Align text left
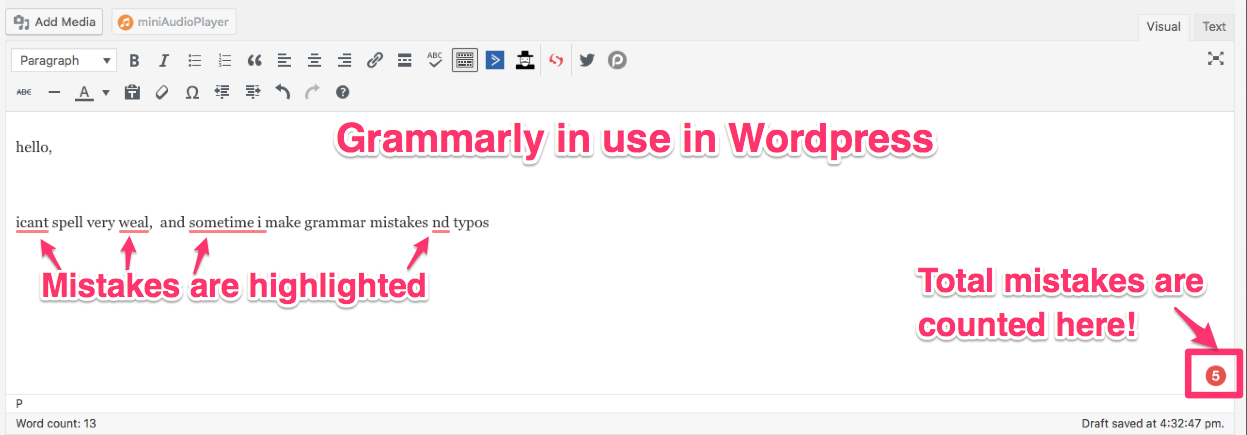The height and width of the screenshot is (435, 1247). click(x=284, y=60)
